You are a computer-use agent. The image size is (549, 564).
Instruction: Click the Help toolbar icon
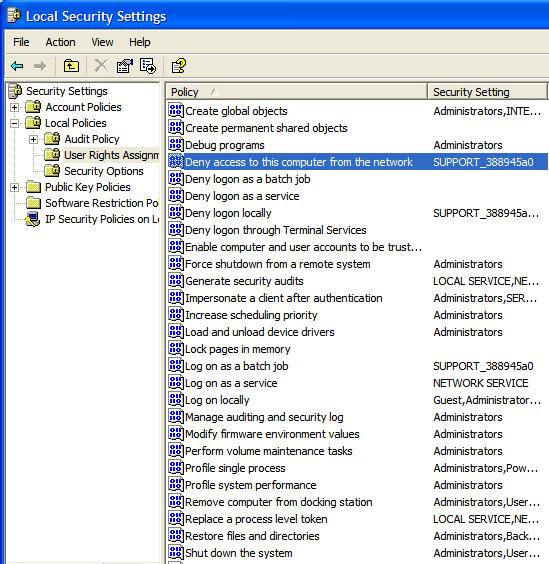(179, 66)
